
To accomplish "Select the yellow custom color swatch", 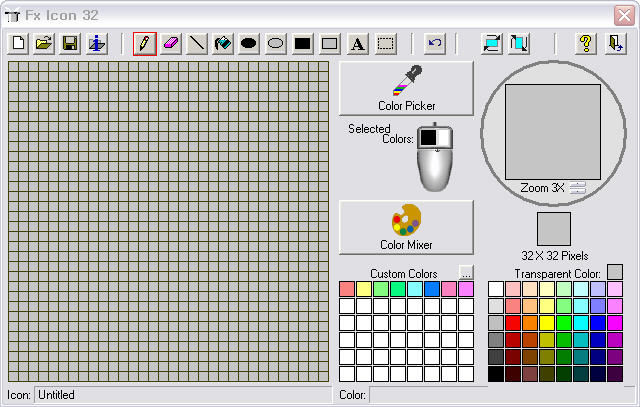I will [x=364, y=289].
